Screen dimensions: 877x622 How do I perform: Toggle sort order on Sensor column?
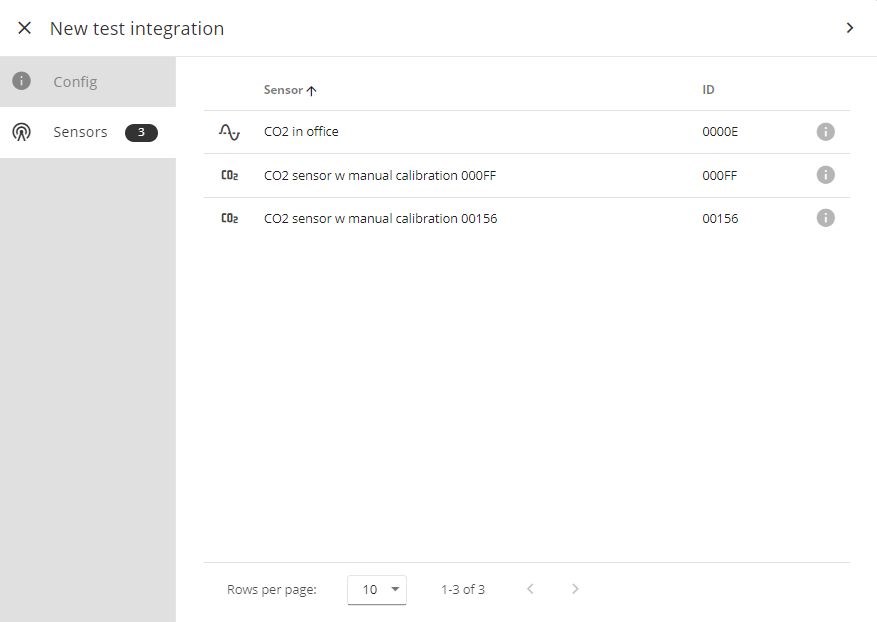(289, 90)
